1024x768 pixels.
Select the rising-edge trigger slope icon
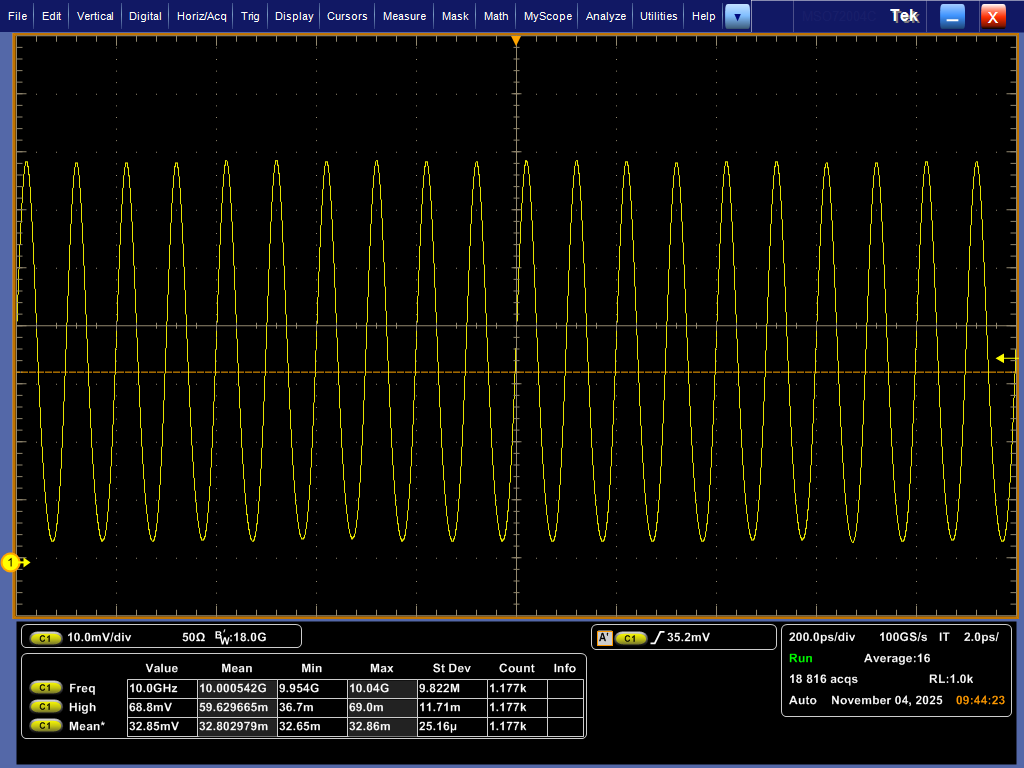click(659, 636)
